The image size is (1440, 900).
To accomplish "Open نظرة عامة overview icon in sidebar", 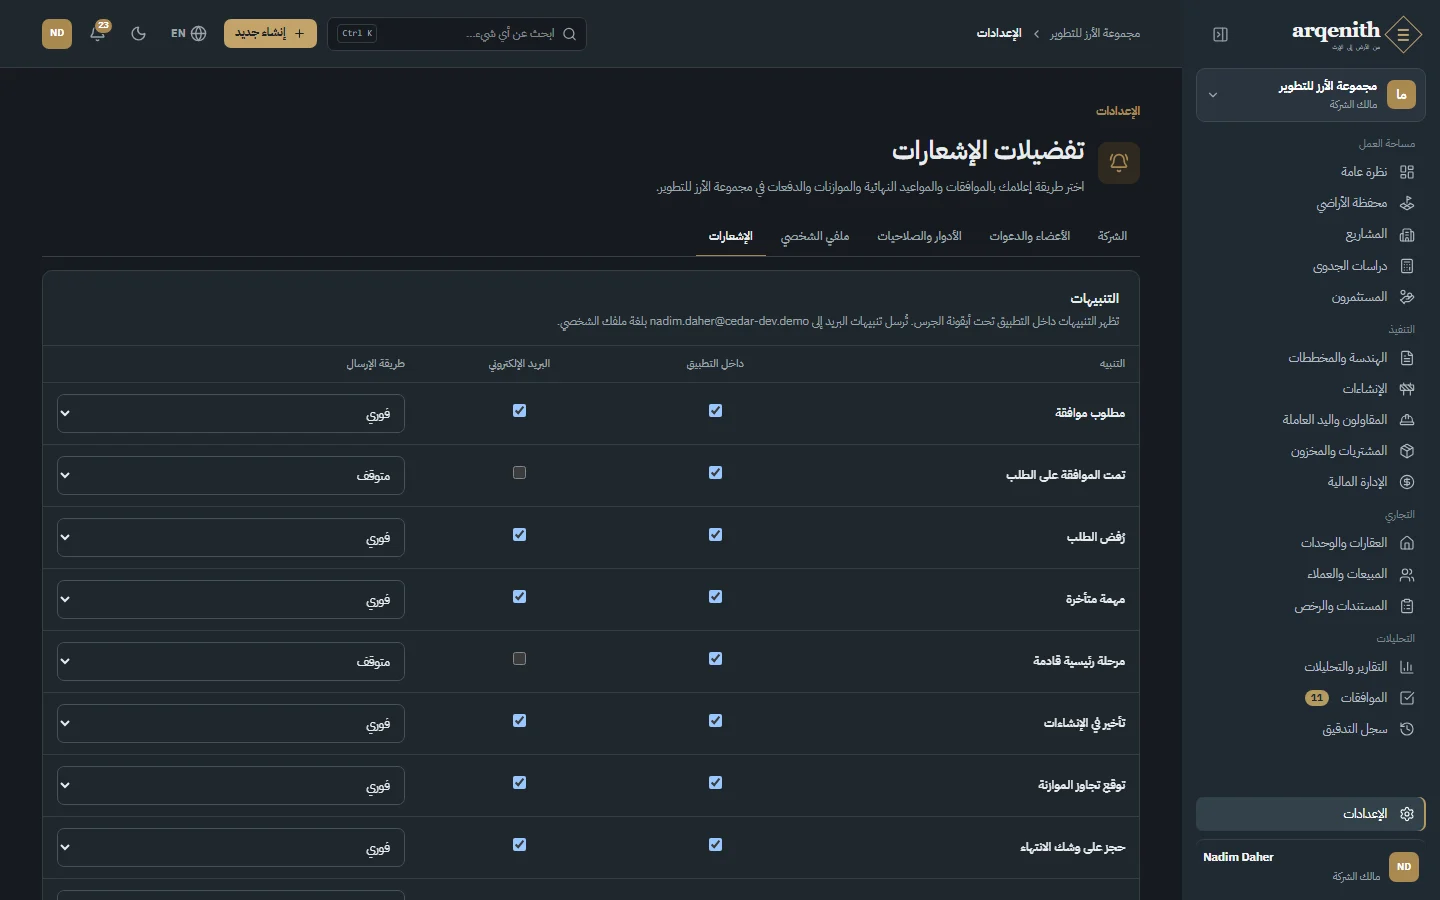I will [x=1407, y=172].
